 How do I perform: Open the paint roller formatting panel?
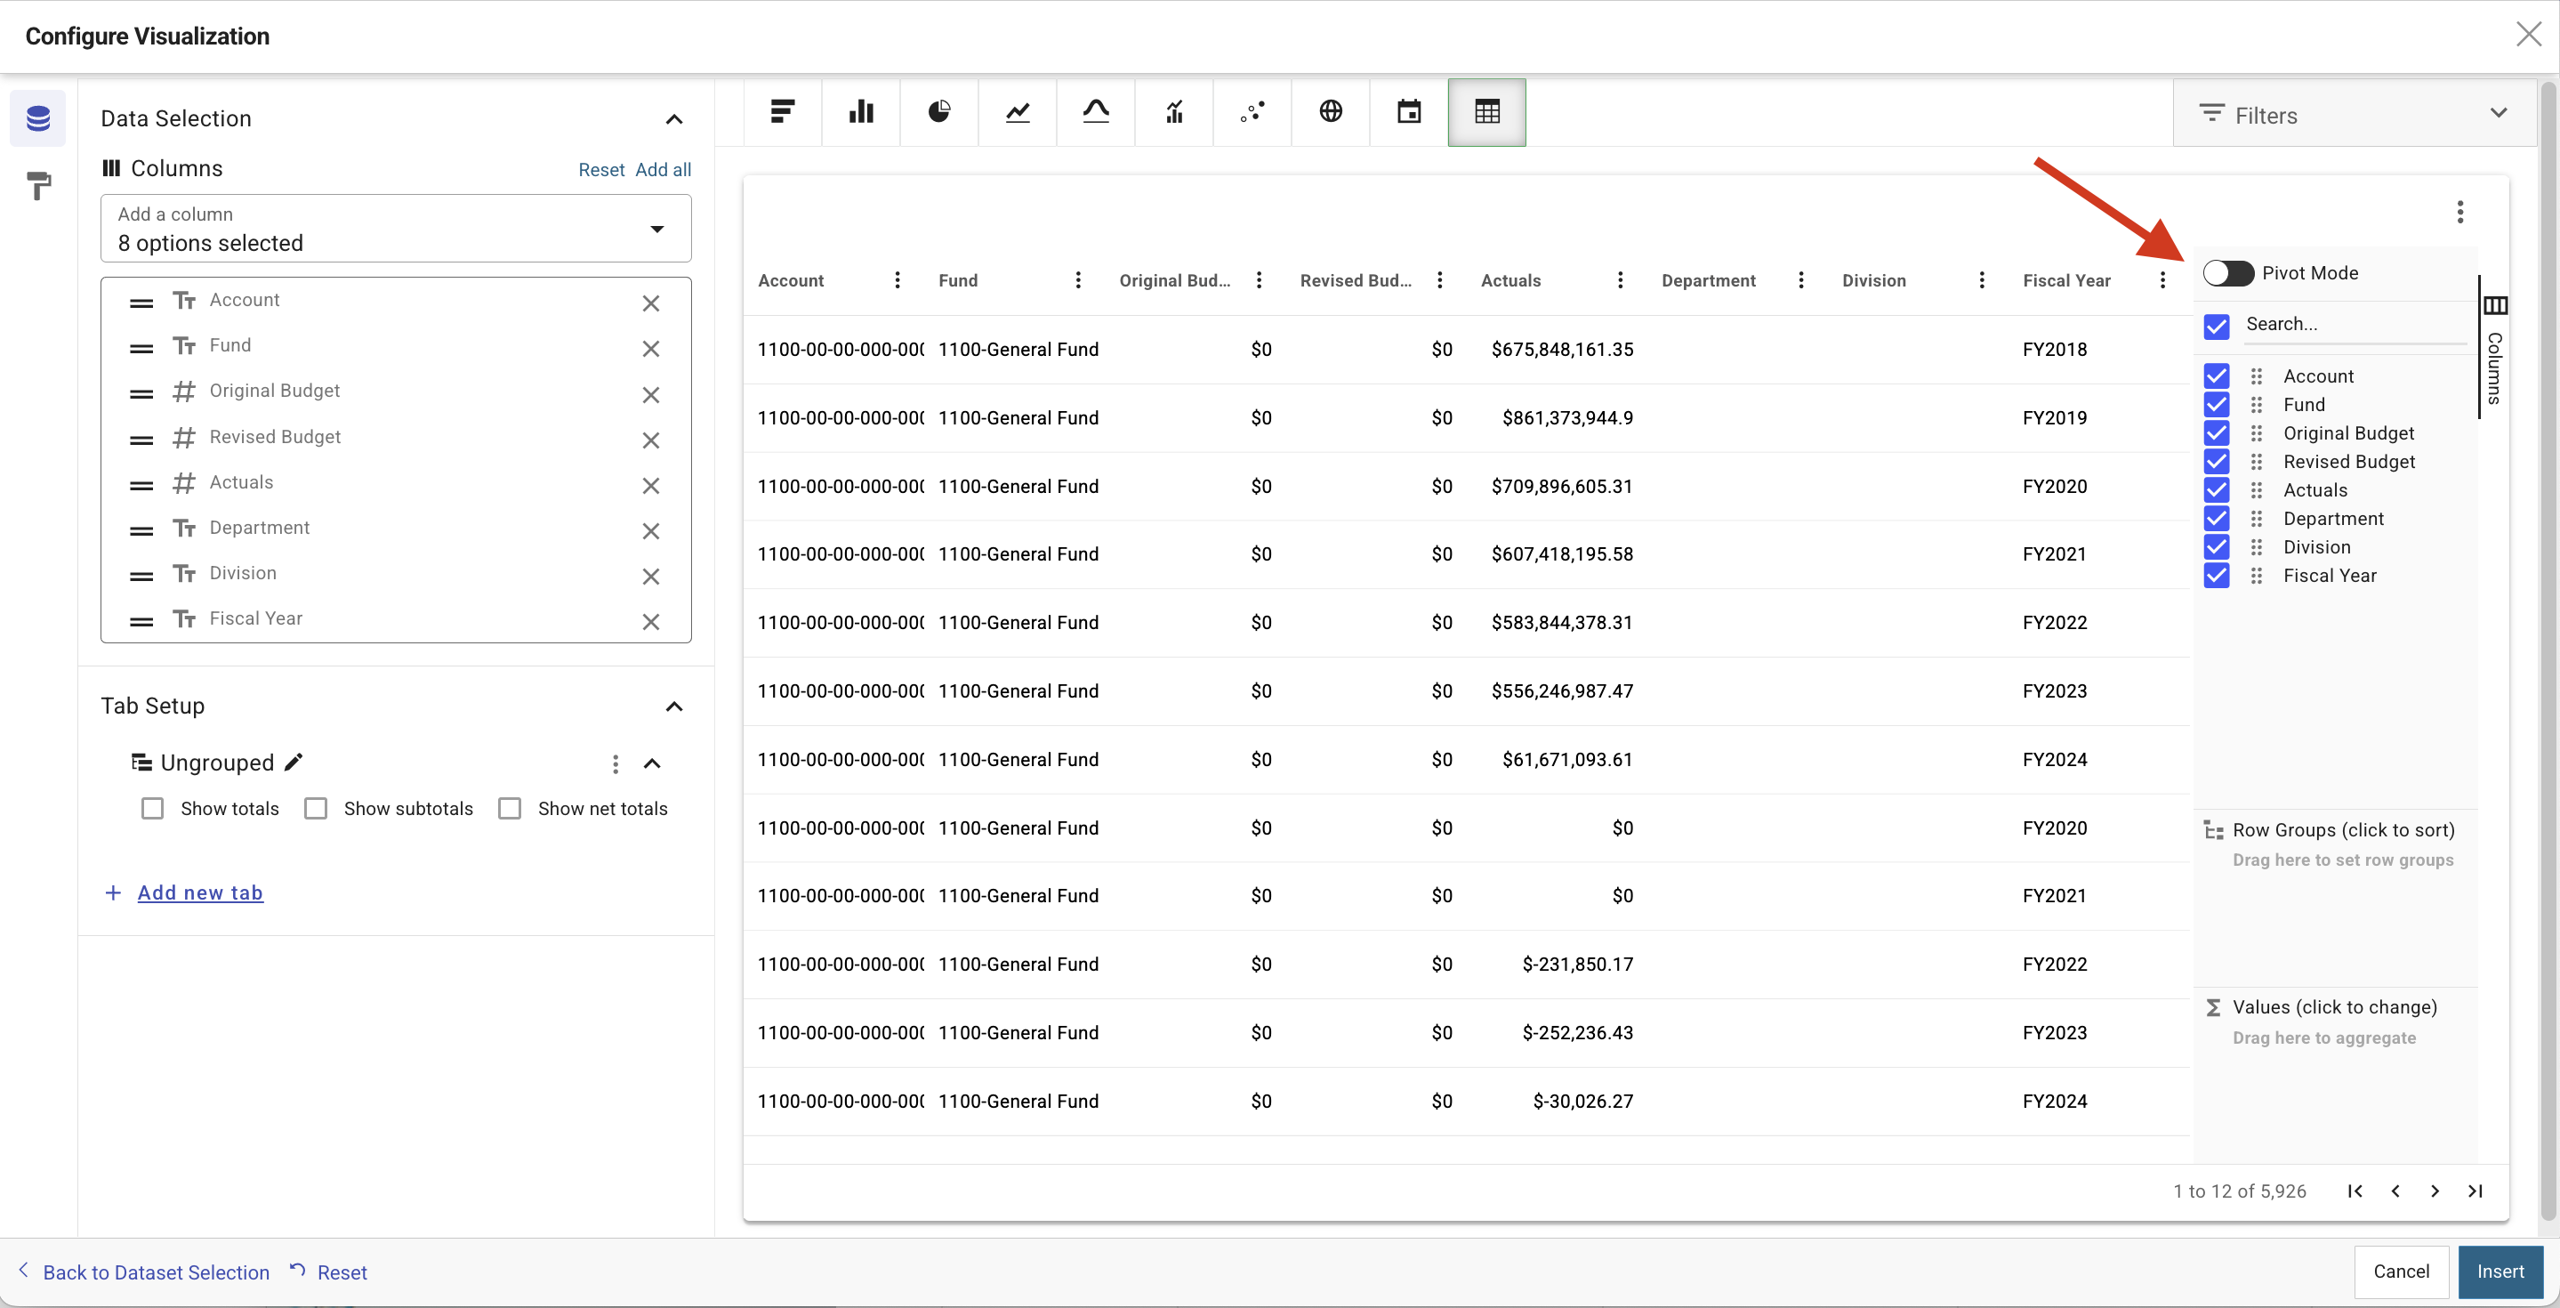click(x=38, y=186)
